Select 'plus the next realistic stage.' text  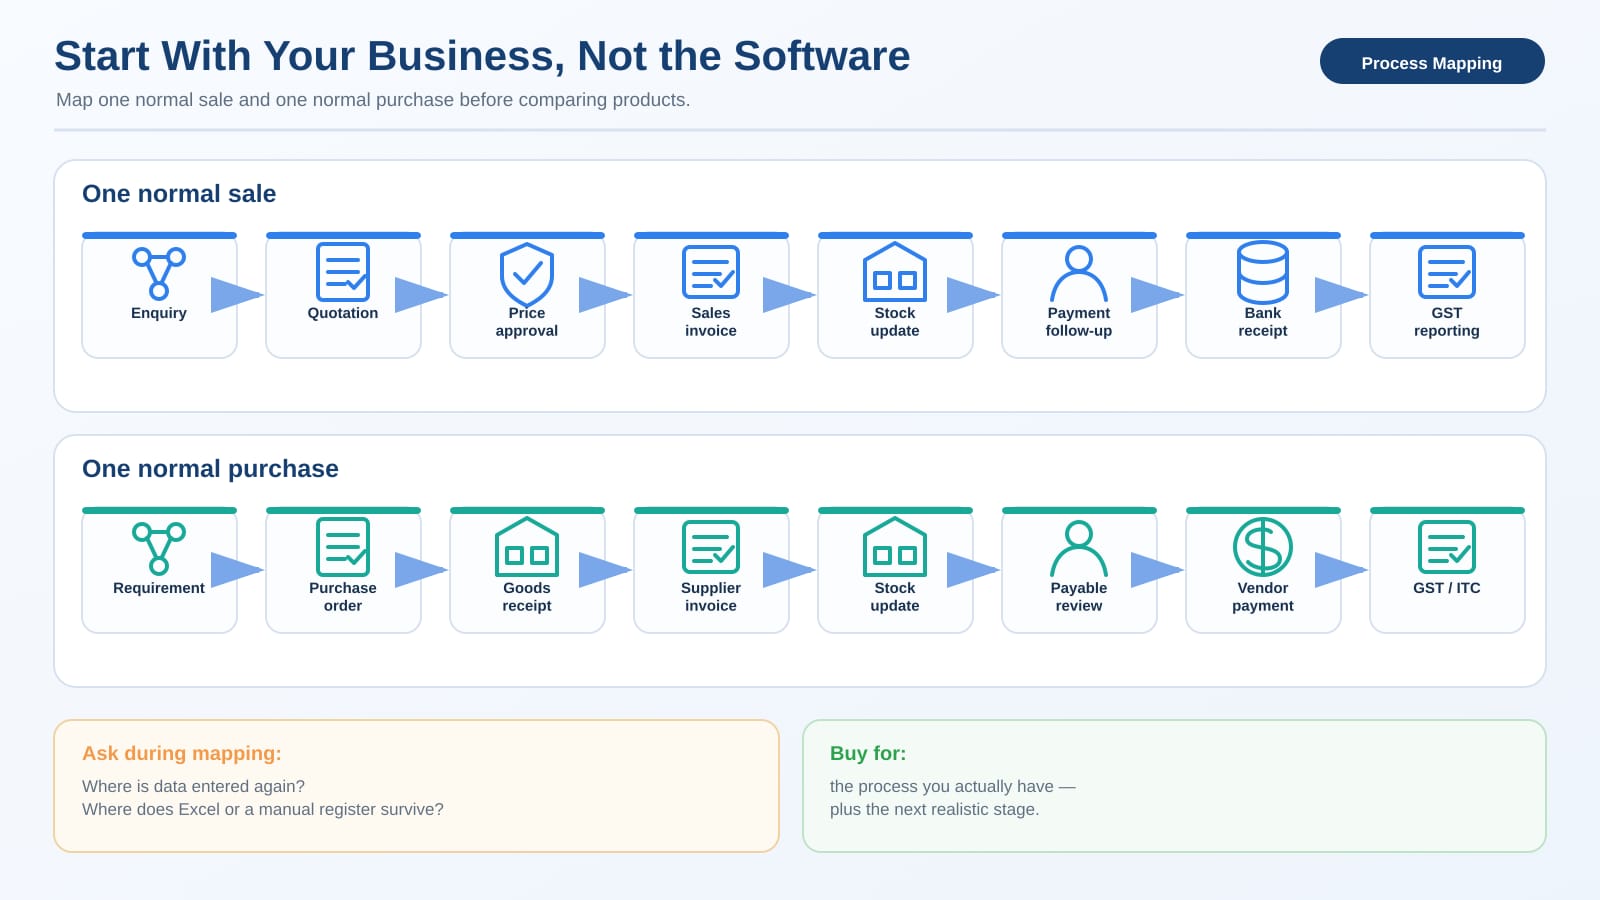(935, 809)
